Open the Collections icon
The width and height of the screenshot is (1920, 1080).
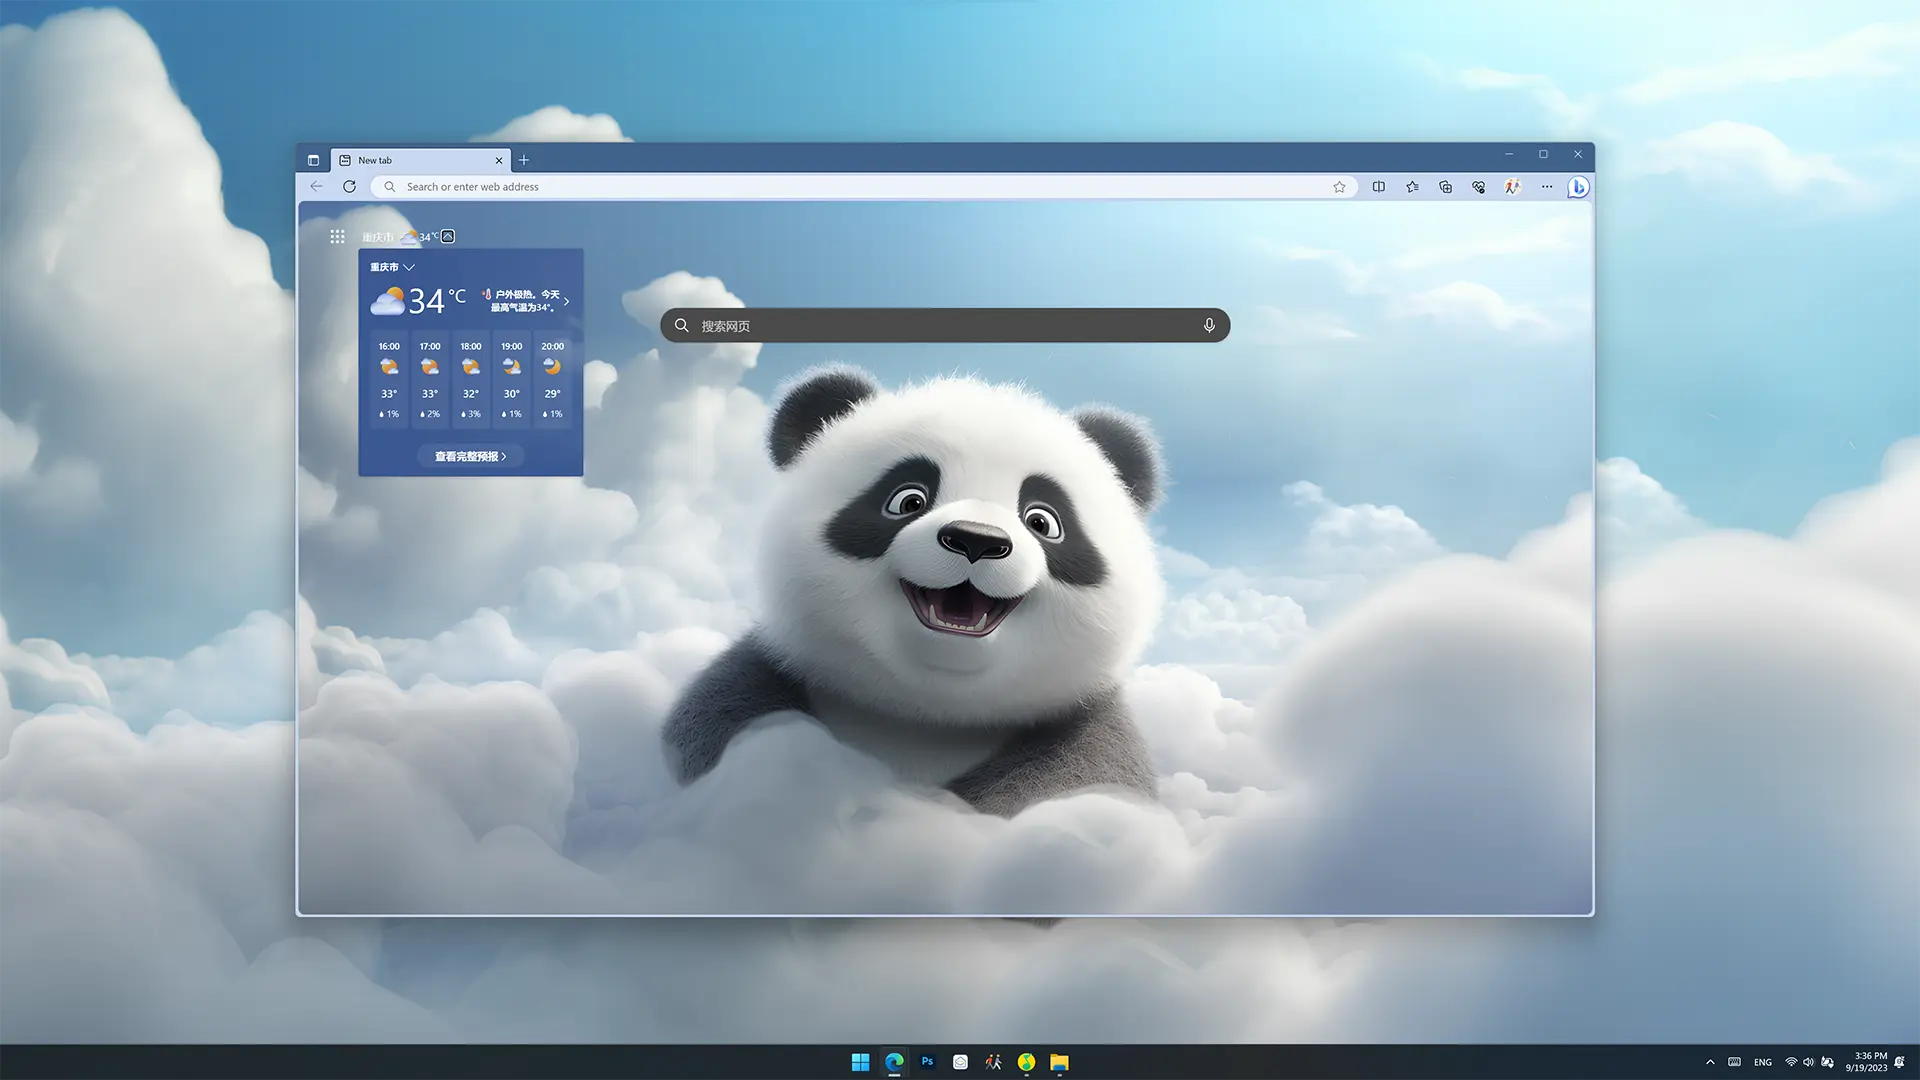click(1445, 187)
